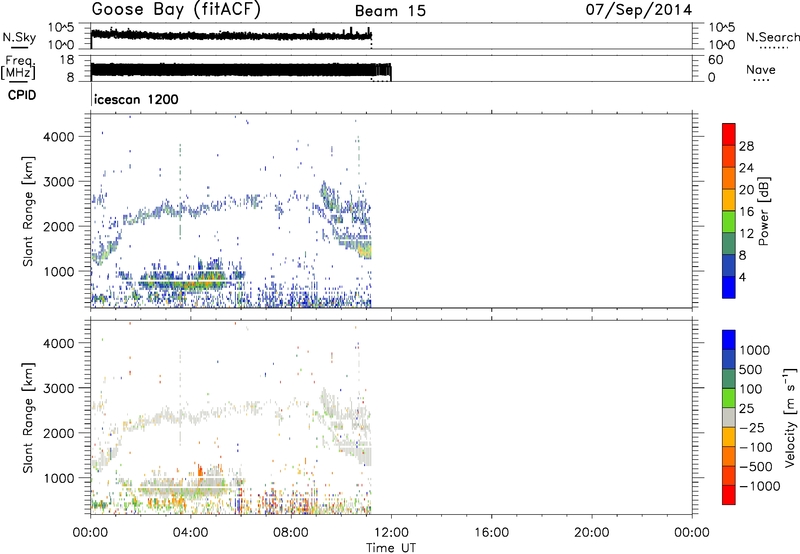Click the '-1000' value on the Velocity scale
The image size is (800, 554).
[x=759, y=486]
